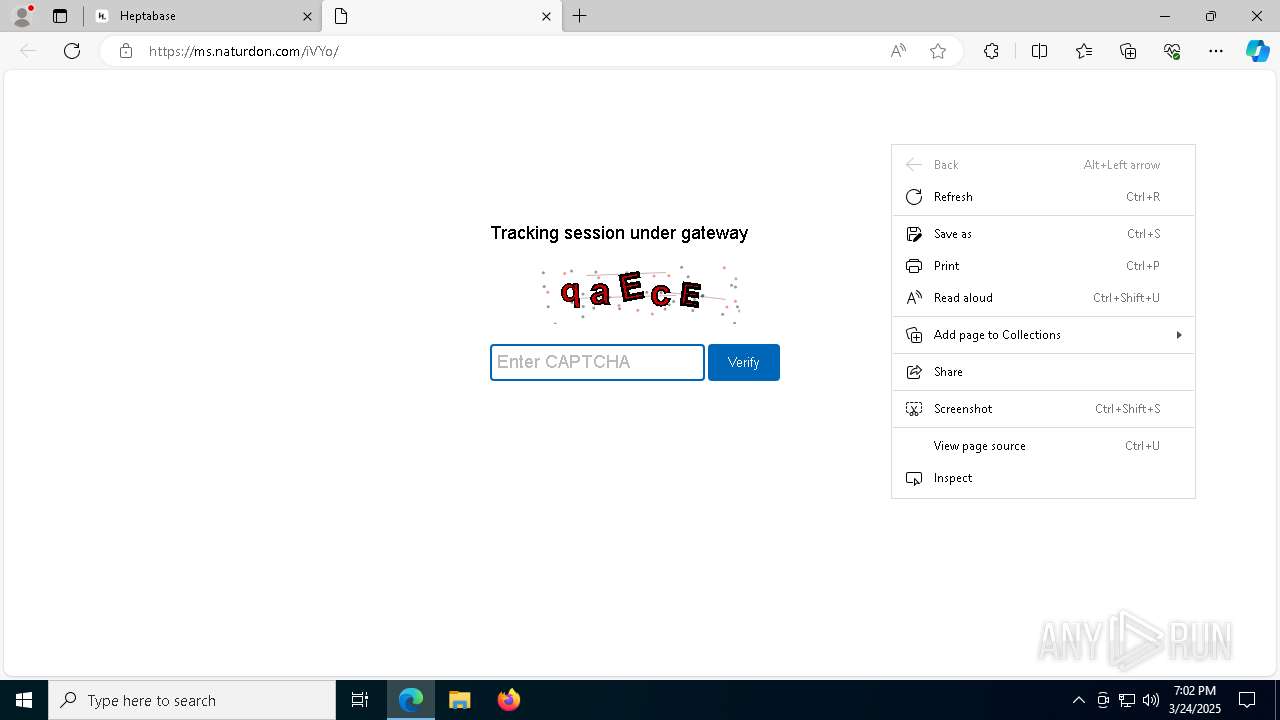Minimize the Edge browser window
This screenshot has width=1280, height=720.
[x=1165, y=16]
